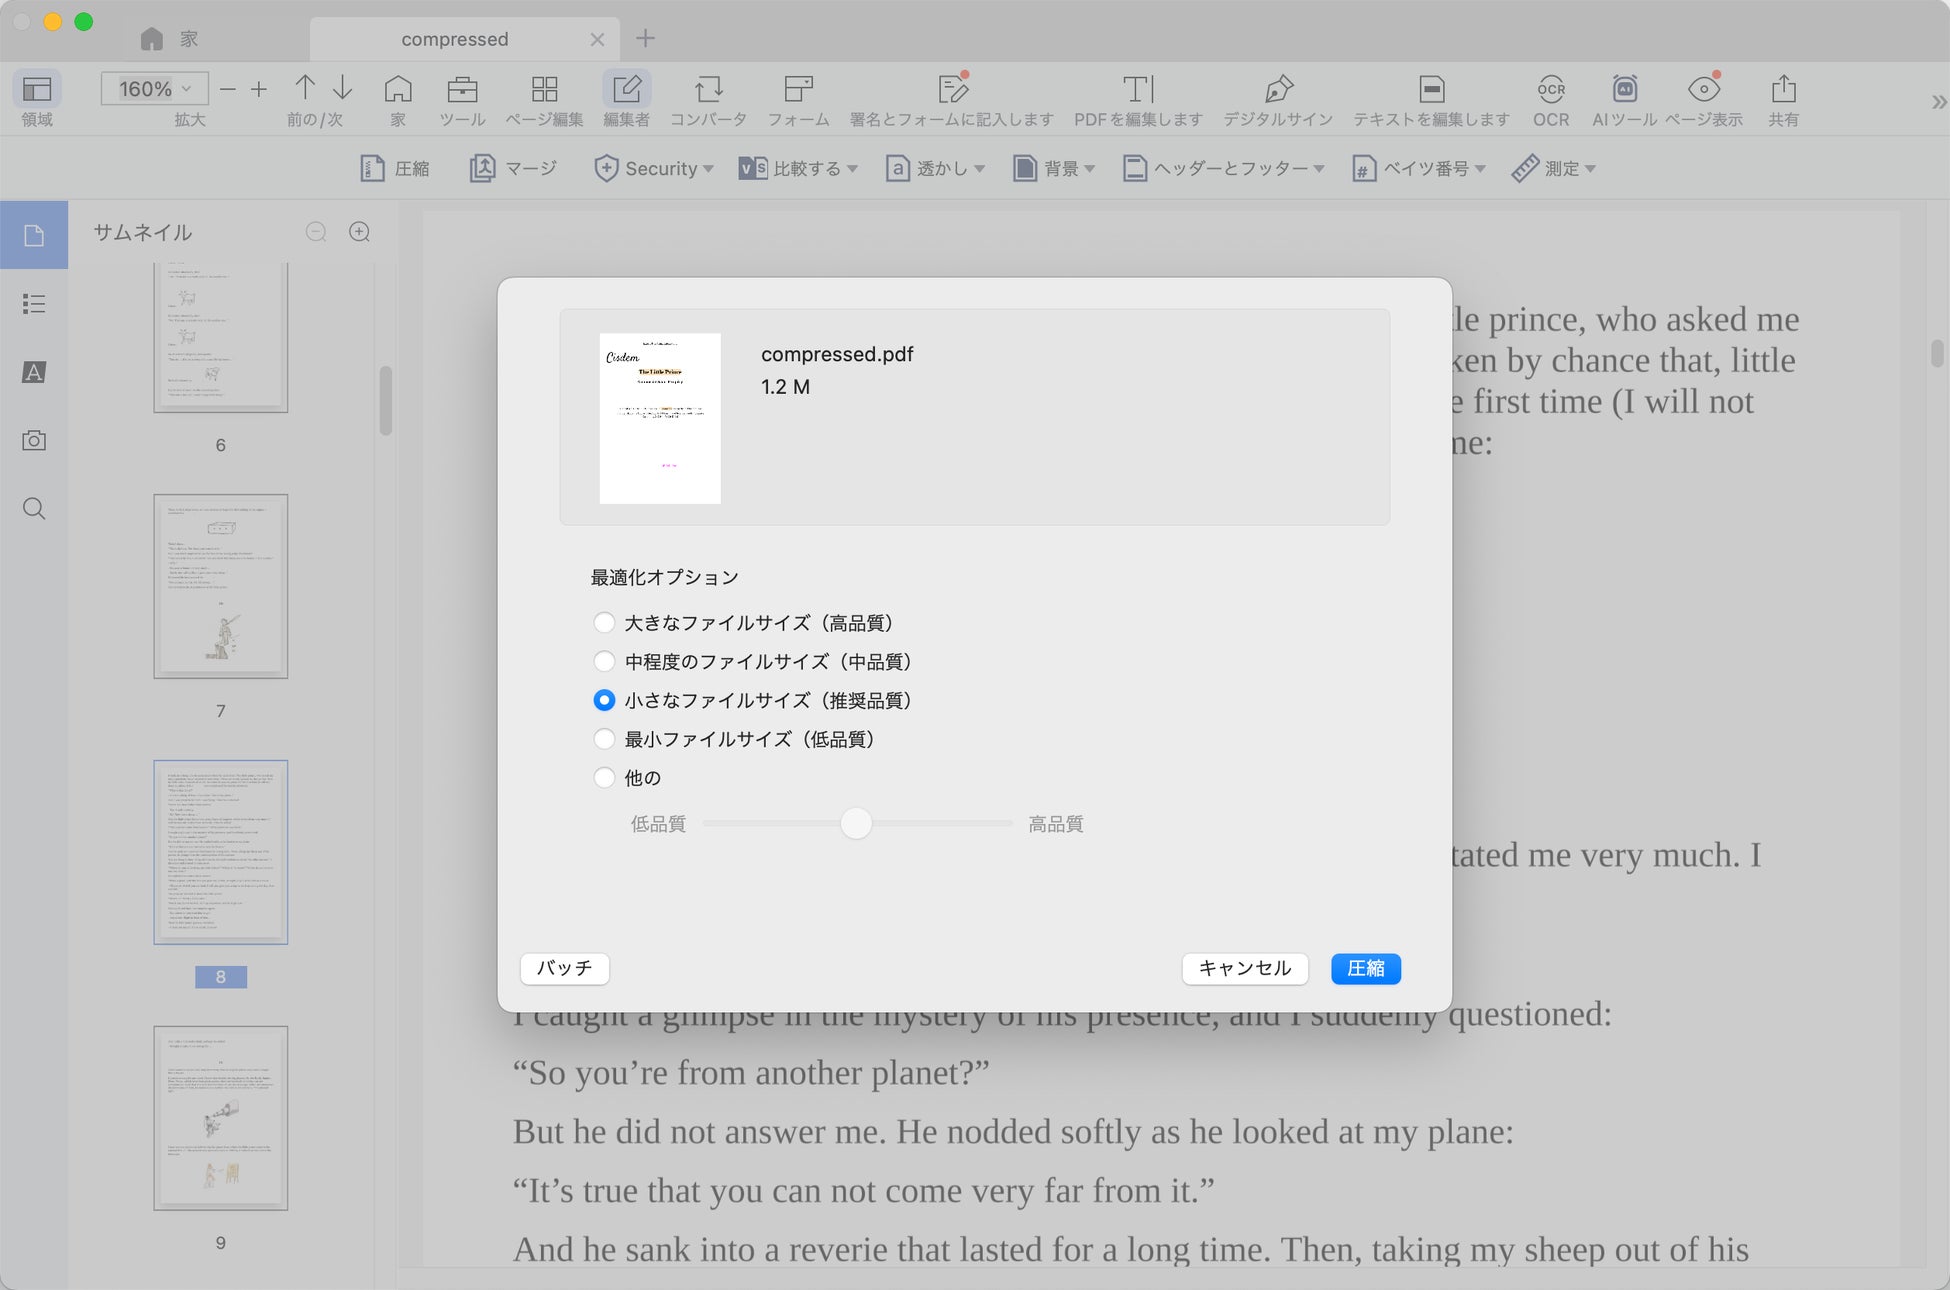1950x1290 pixels.
Task: Zoom in thumbnails with plus magnifier
Action: 359,232
